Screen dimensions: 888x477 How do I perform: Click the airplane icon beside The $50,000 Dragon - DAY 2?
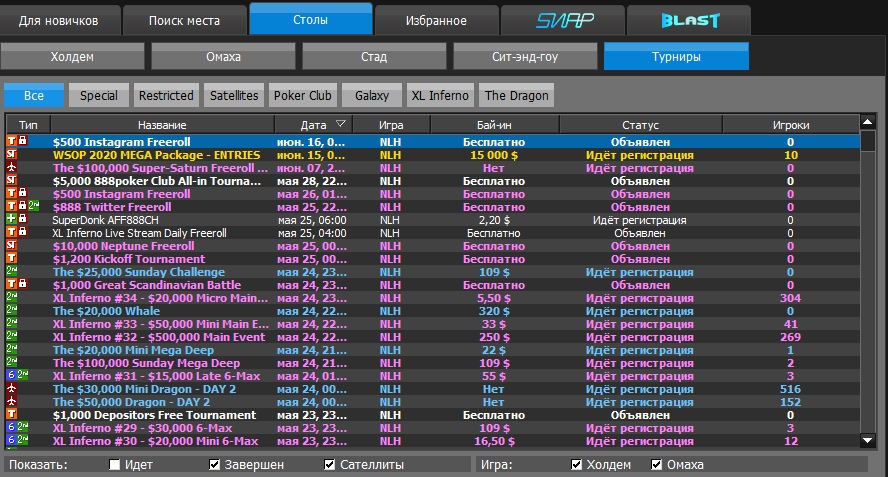11,402
